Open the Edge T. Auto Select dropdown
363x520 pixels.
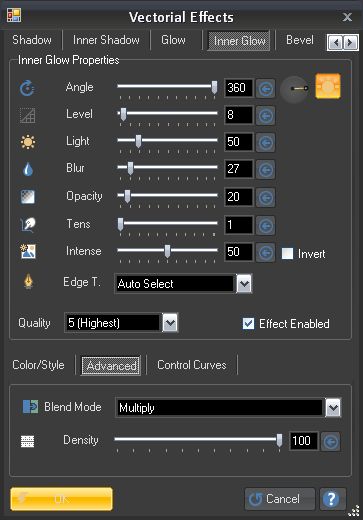[x=244, y=284]
